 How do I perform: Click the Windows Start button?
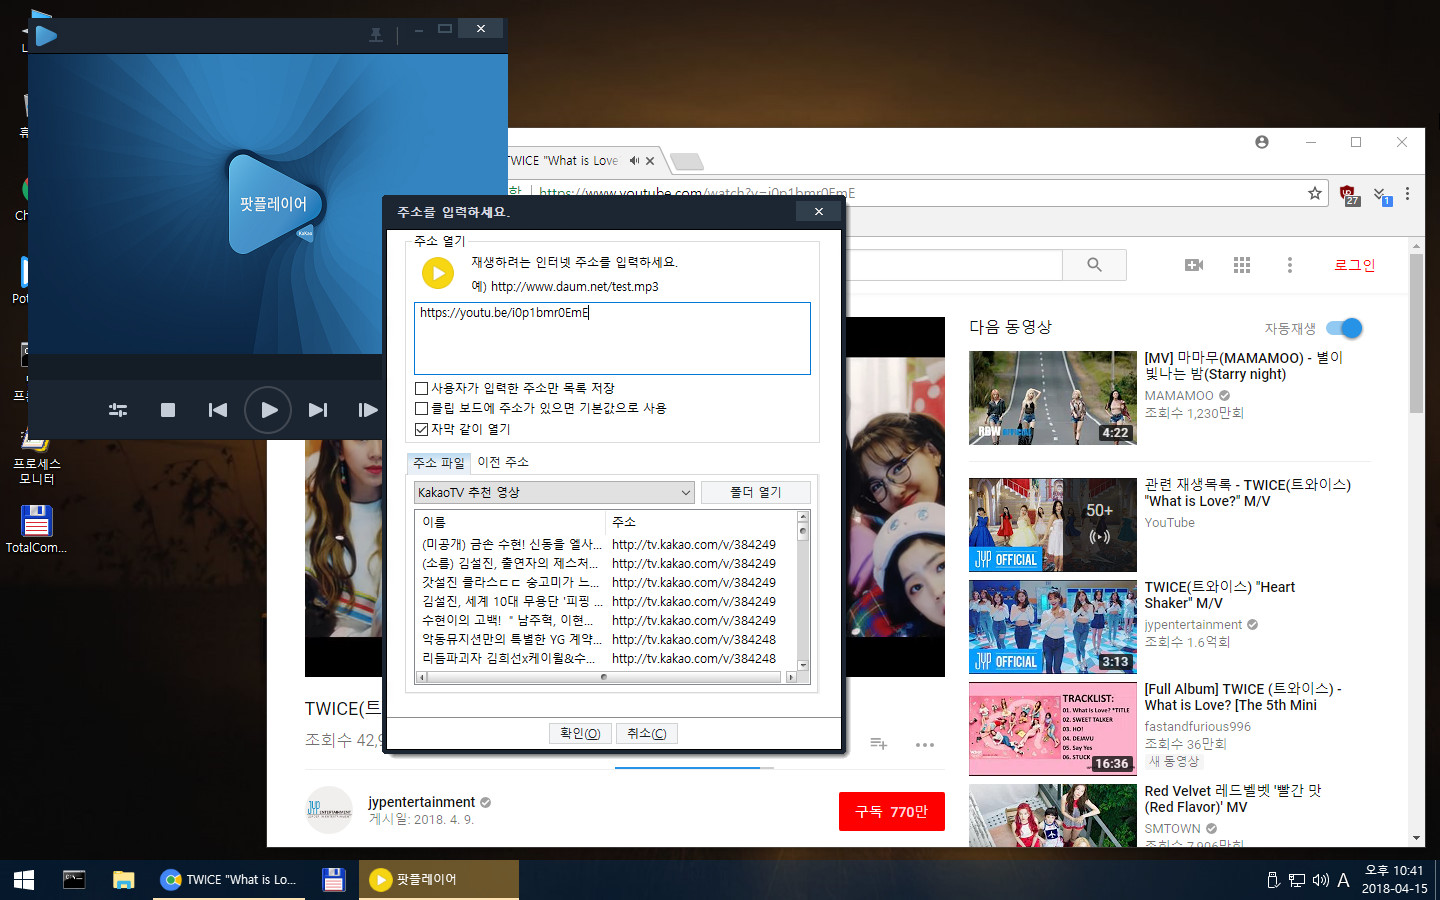[24, 880]
